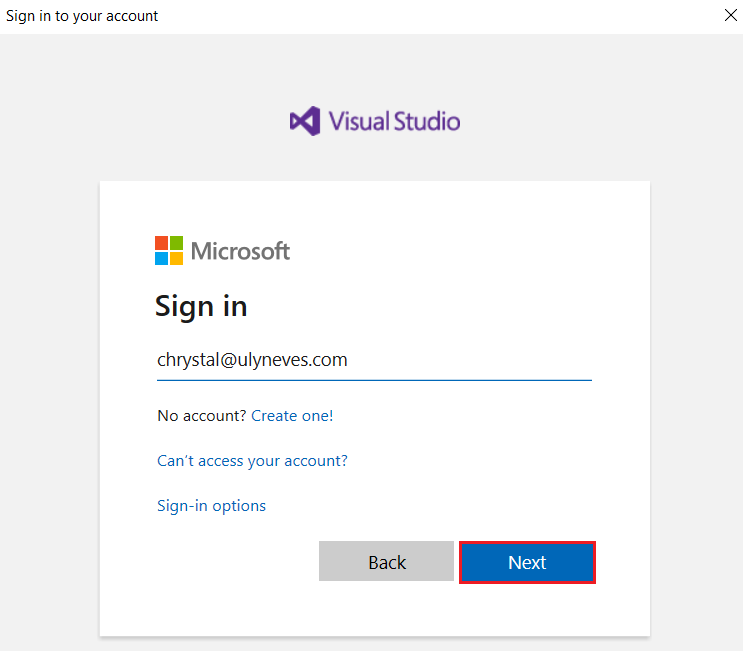Viewport: 743px width, 651px height.
Task: Click the Visual Studio wordmark text
Action: [394, 121]
